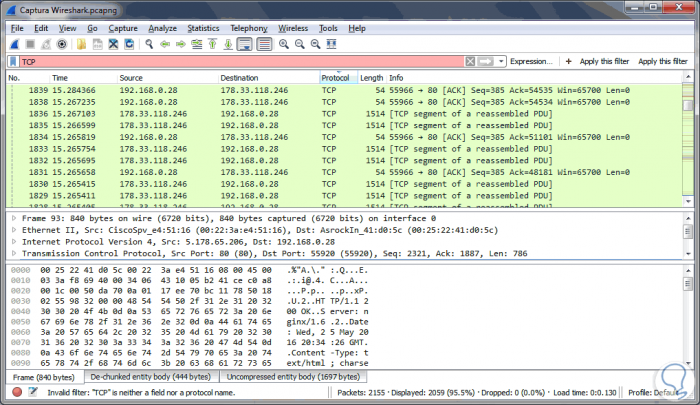Viewport: 700px width, 405px height.
Task: Sort by the Destination column header
Action: click(x=269, y=78)
